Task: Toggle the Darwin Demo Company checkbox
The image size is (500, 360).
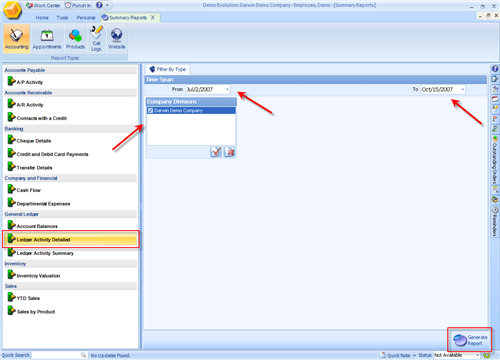Action: click(x=151, y=110)
